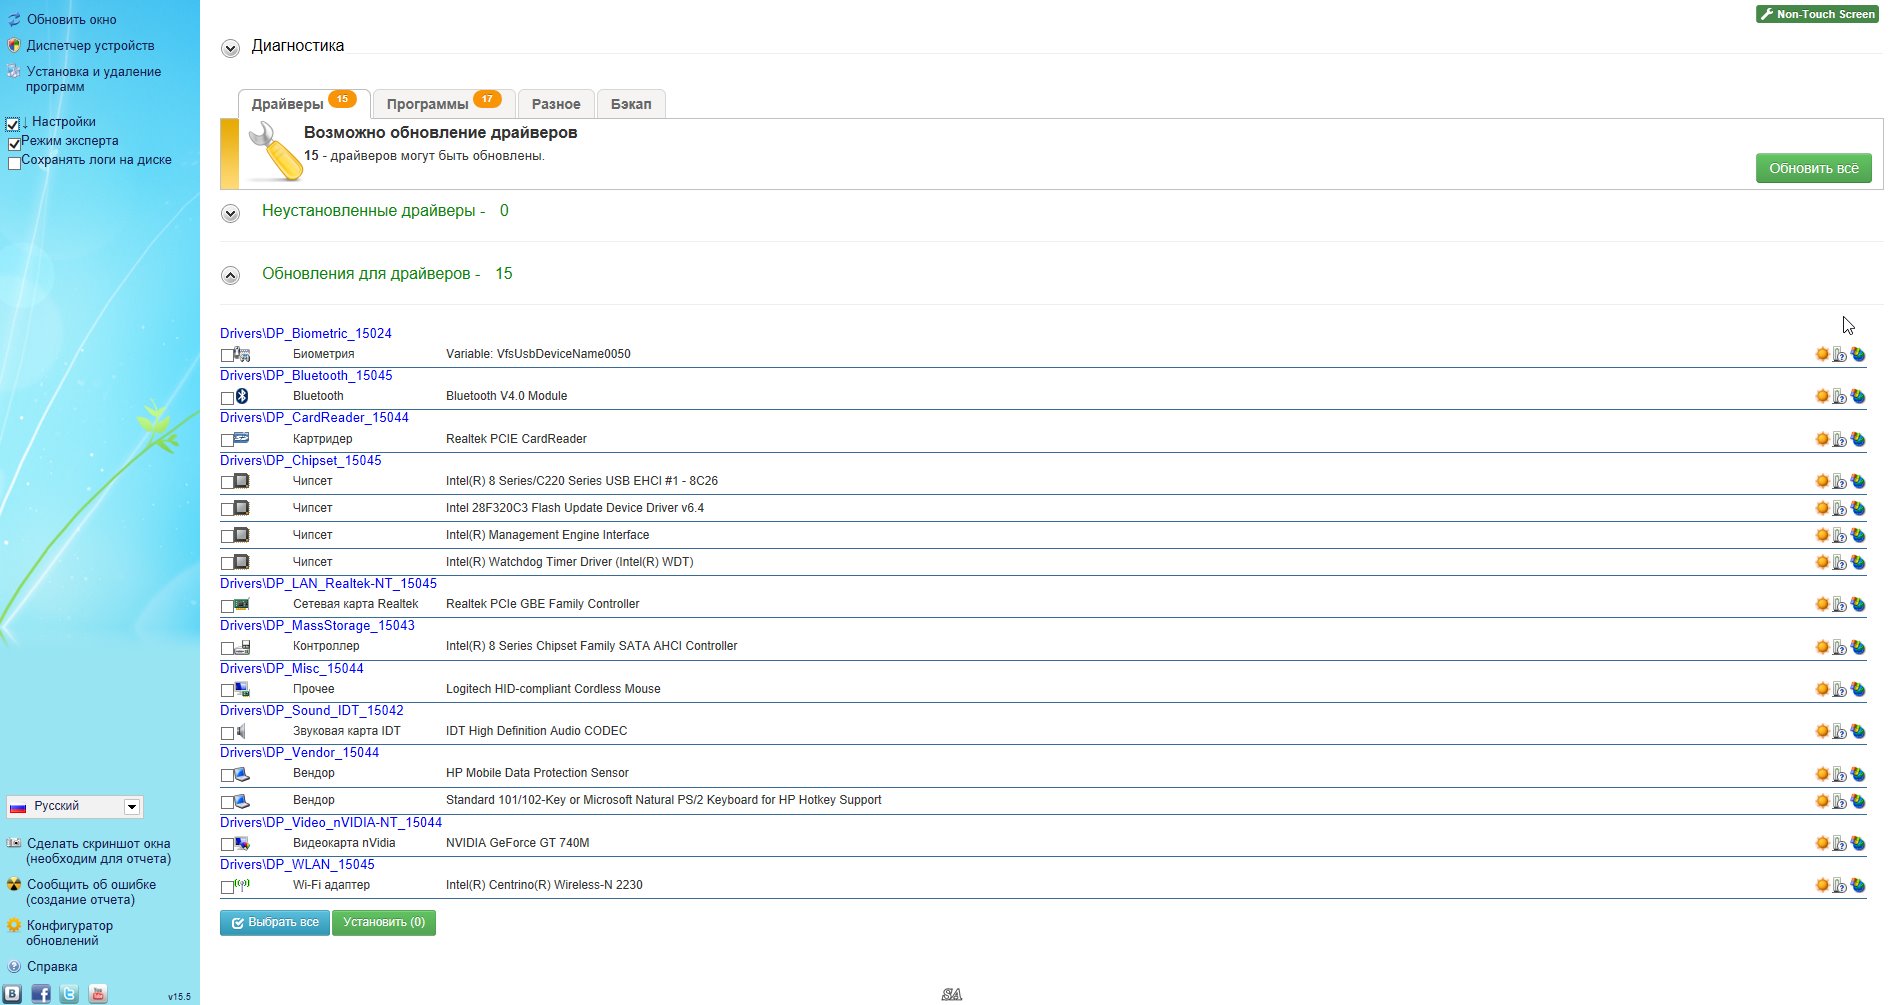Screen dimensions: 1904x1005
Task: Open Drivers\DP_Chipset_15045 link
Action: [301, 460]
